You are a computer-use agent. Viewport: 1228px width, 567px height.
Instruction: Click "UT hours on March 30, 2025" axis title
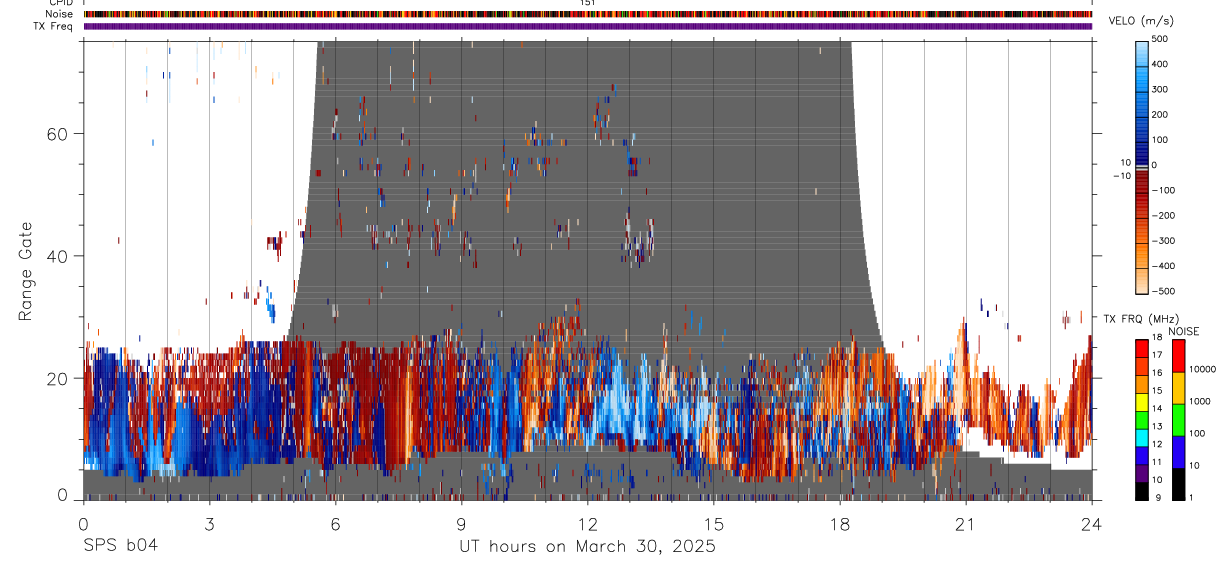pyautogui.click(x=587, y=547)
